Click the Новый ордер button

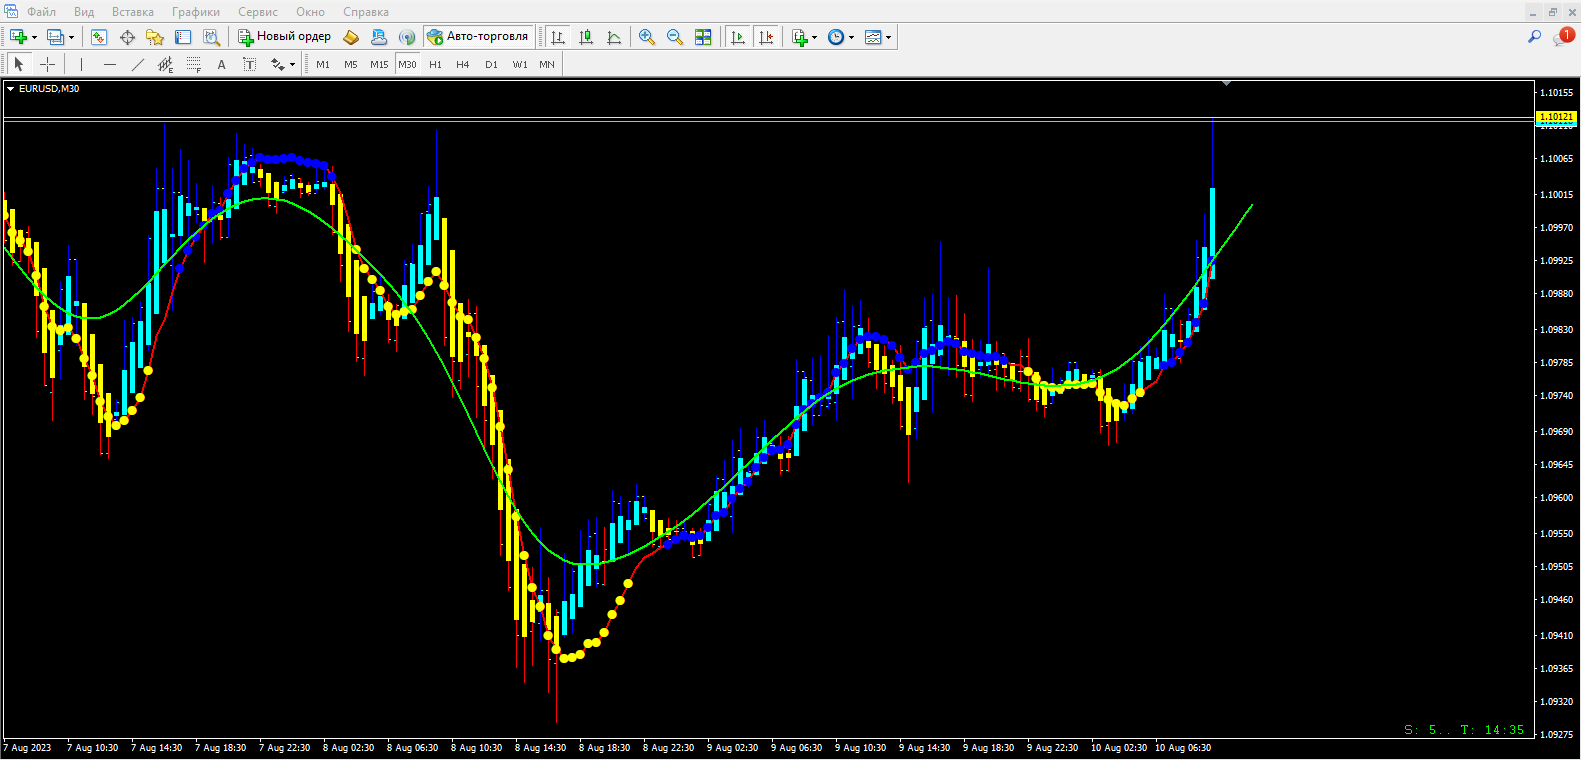pyautogui.click(x=285, y=37)
